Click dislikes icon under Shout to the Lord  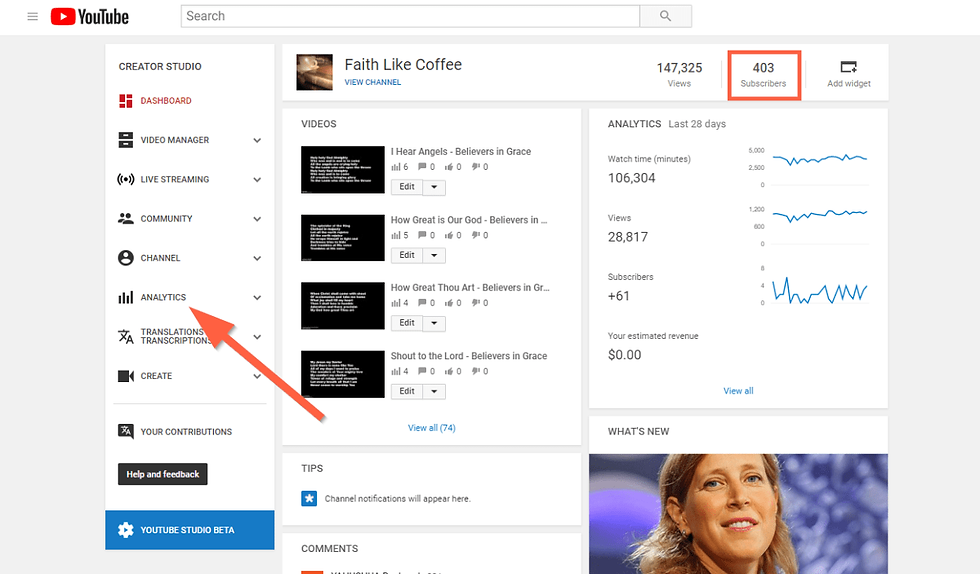point(476,371)
